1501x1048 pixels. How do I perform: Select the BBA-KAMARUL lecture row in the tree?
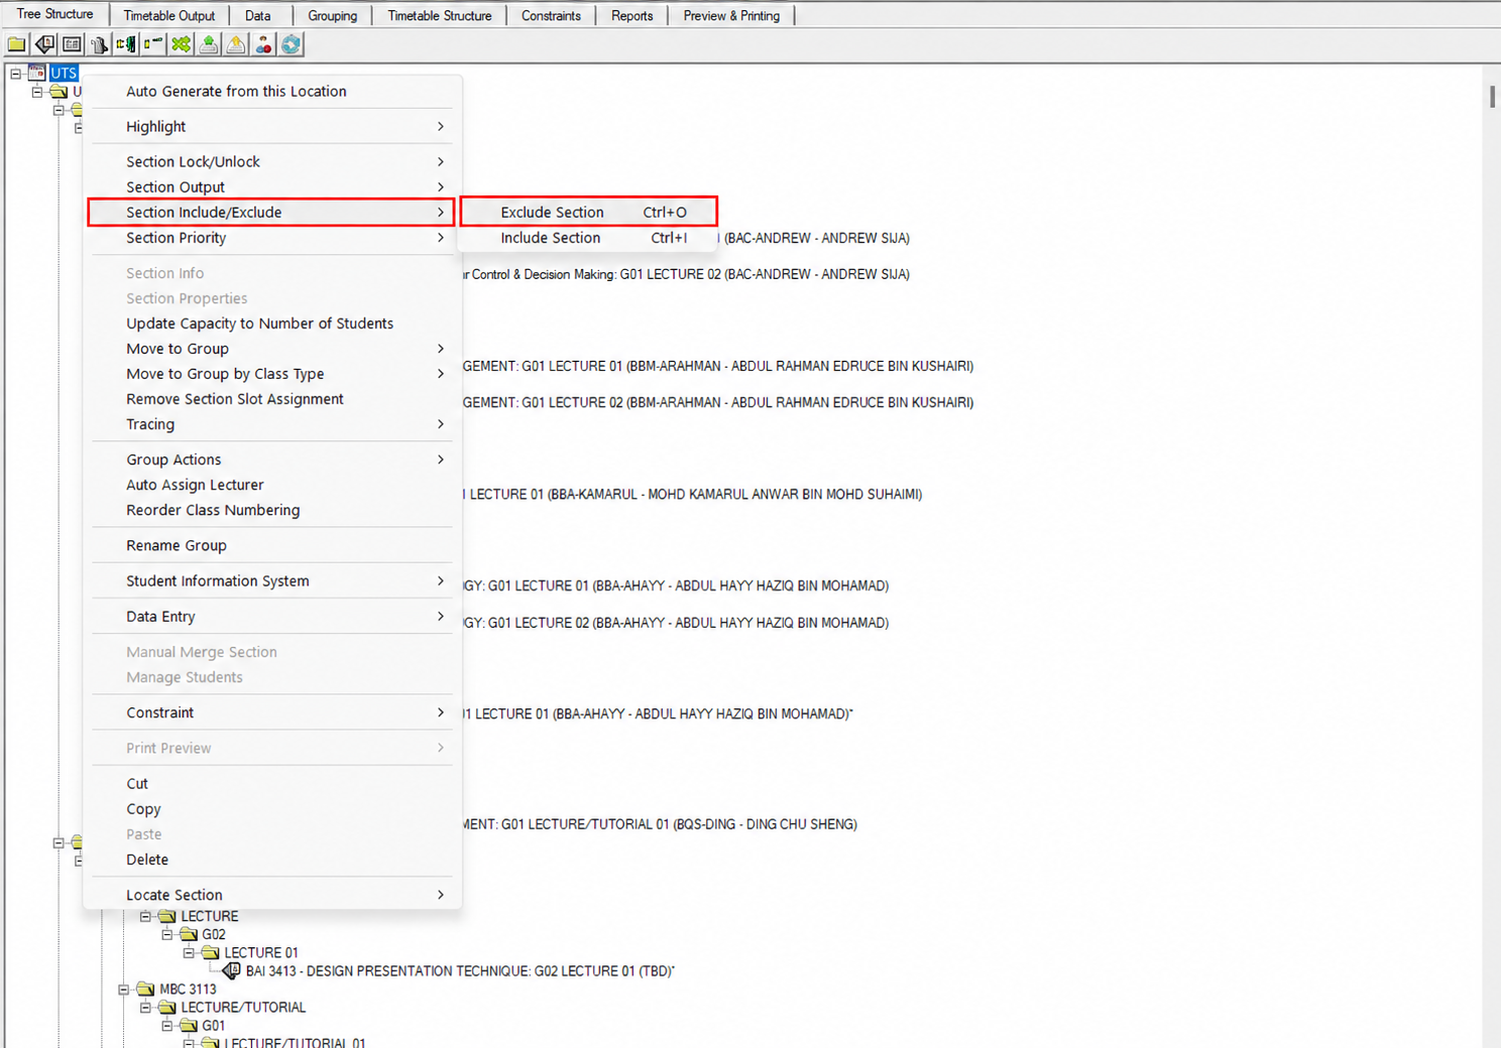tap(692, 494)
